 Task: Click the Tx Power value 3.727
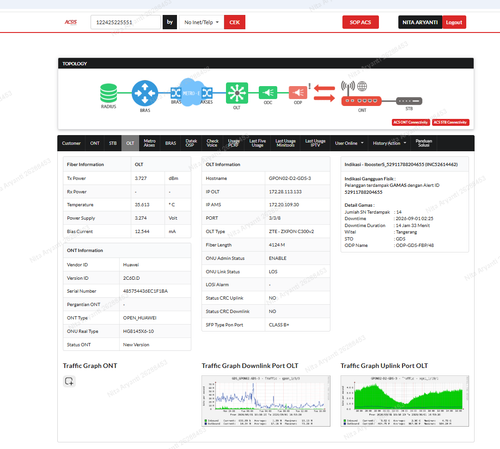tap(141, 178)
